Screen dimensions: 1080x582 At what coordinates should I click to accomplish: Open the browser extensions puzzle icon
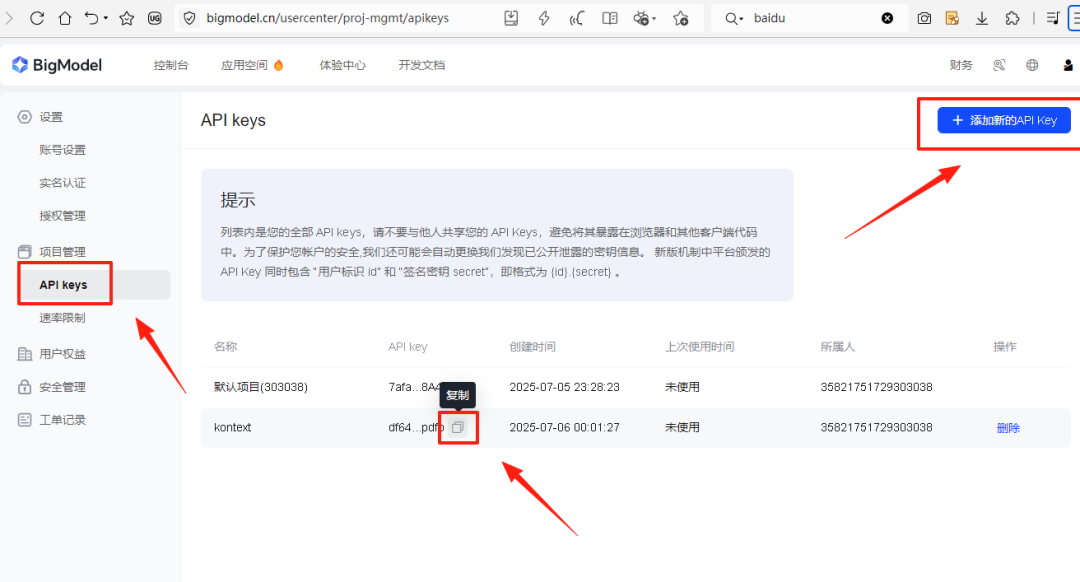click(1013, 17)
